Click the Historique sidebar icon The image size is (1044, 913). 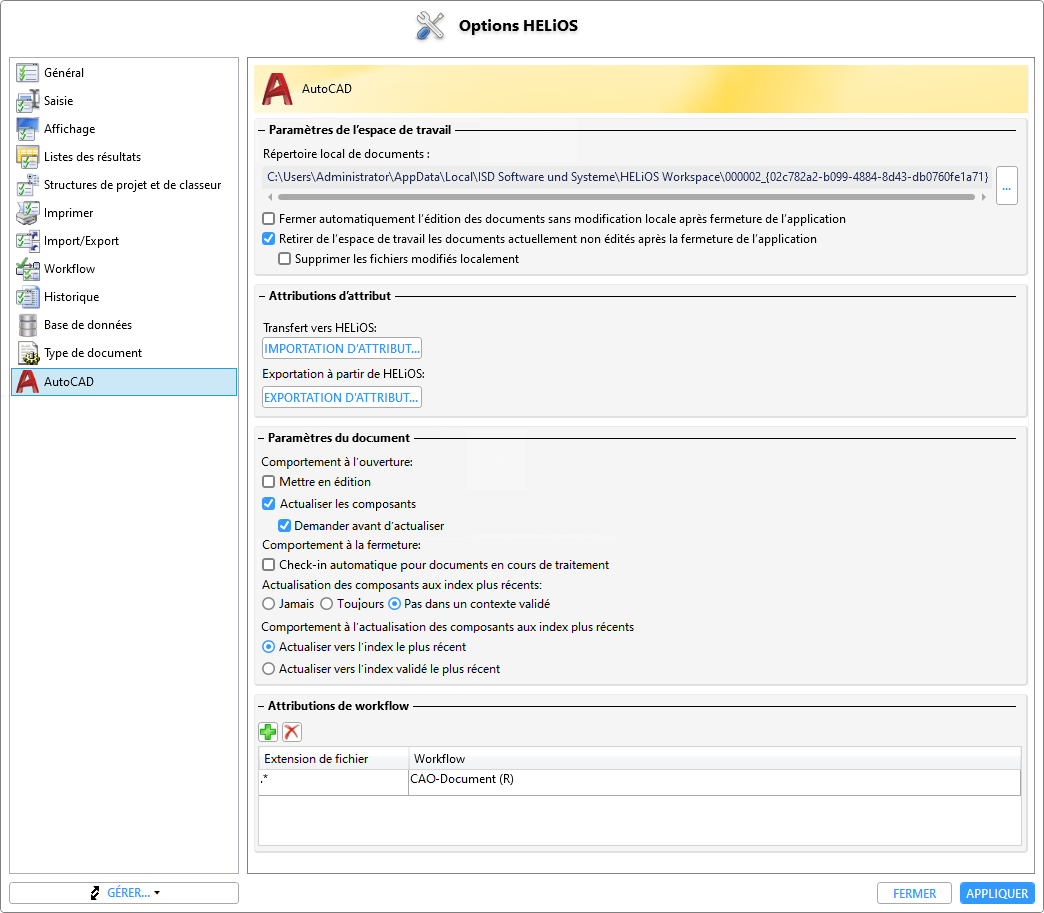coord(27,296)
